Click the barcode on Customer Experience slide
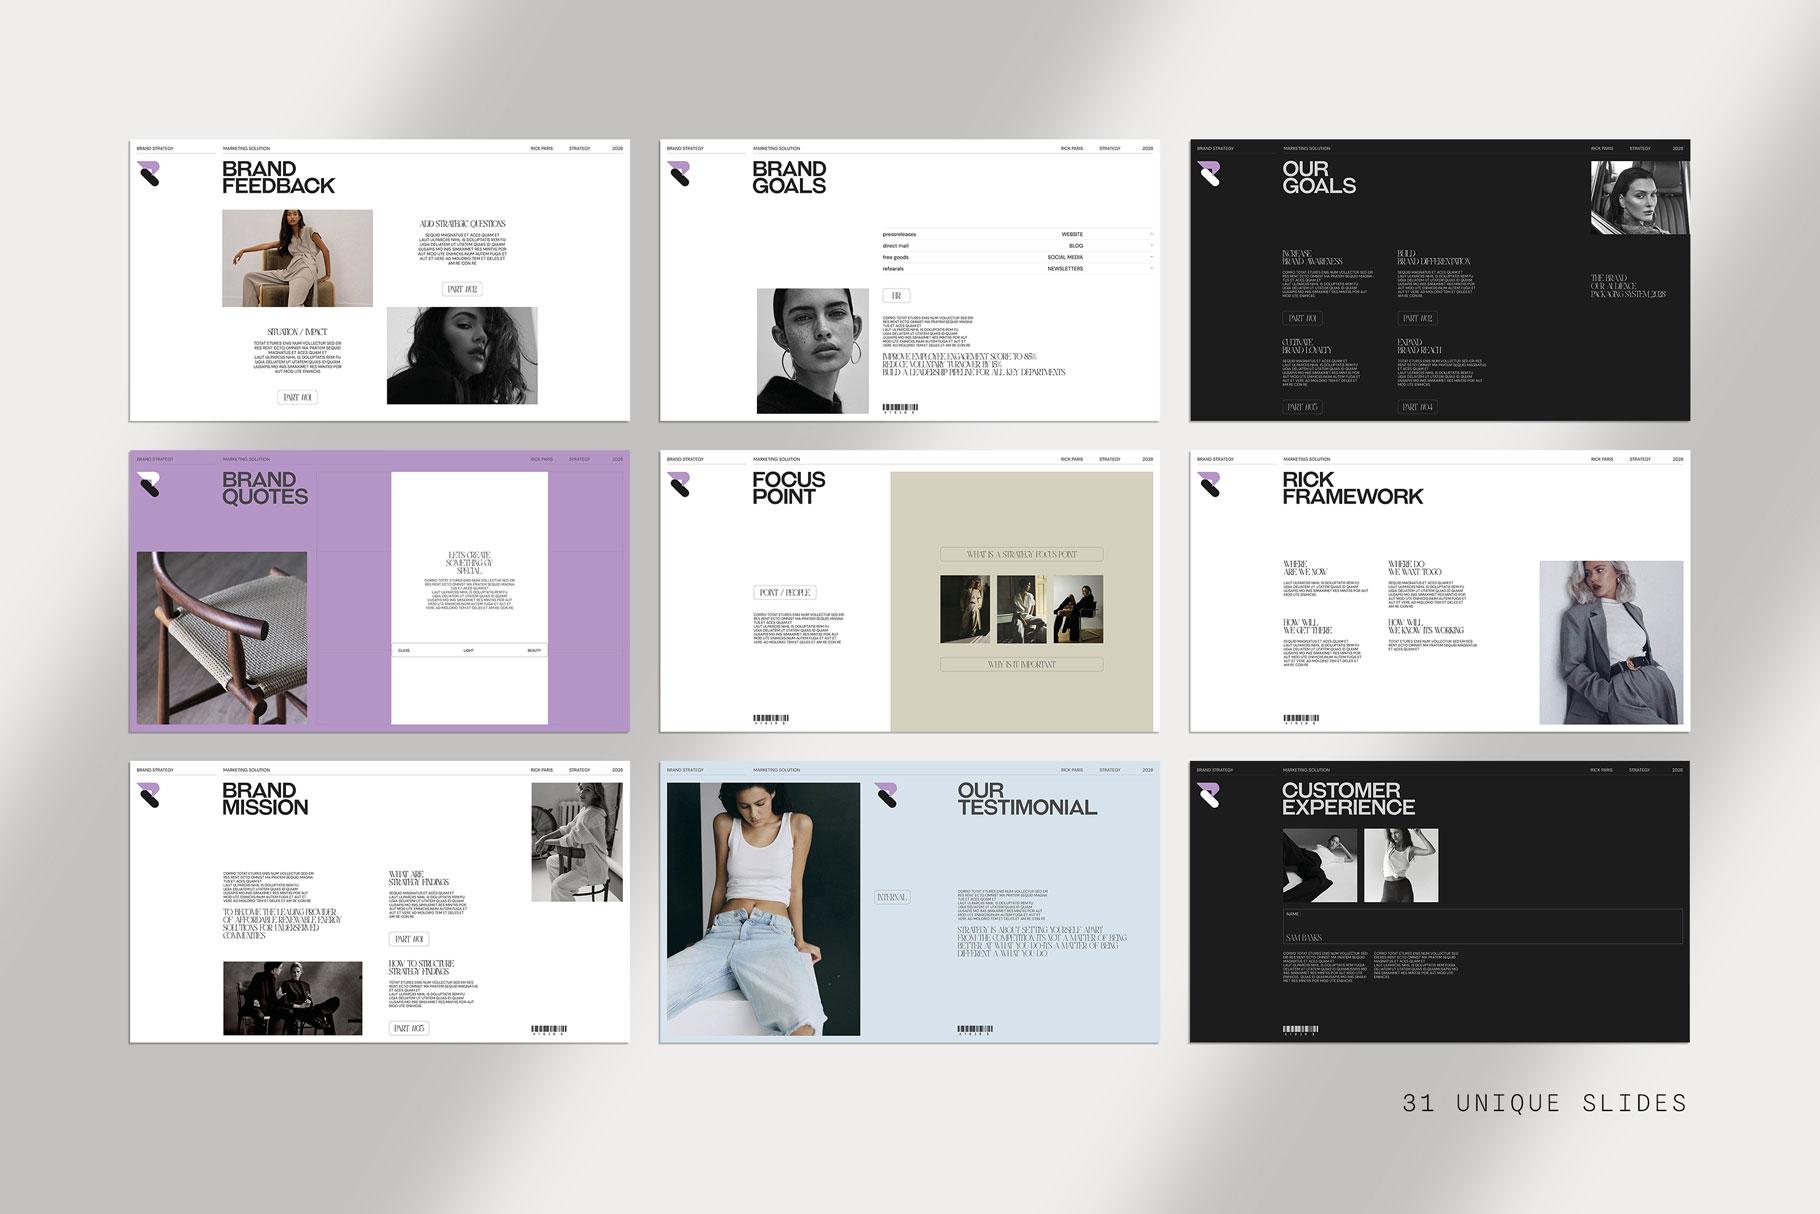Screen dimensions: 1820x1214 [1301, 1030]
